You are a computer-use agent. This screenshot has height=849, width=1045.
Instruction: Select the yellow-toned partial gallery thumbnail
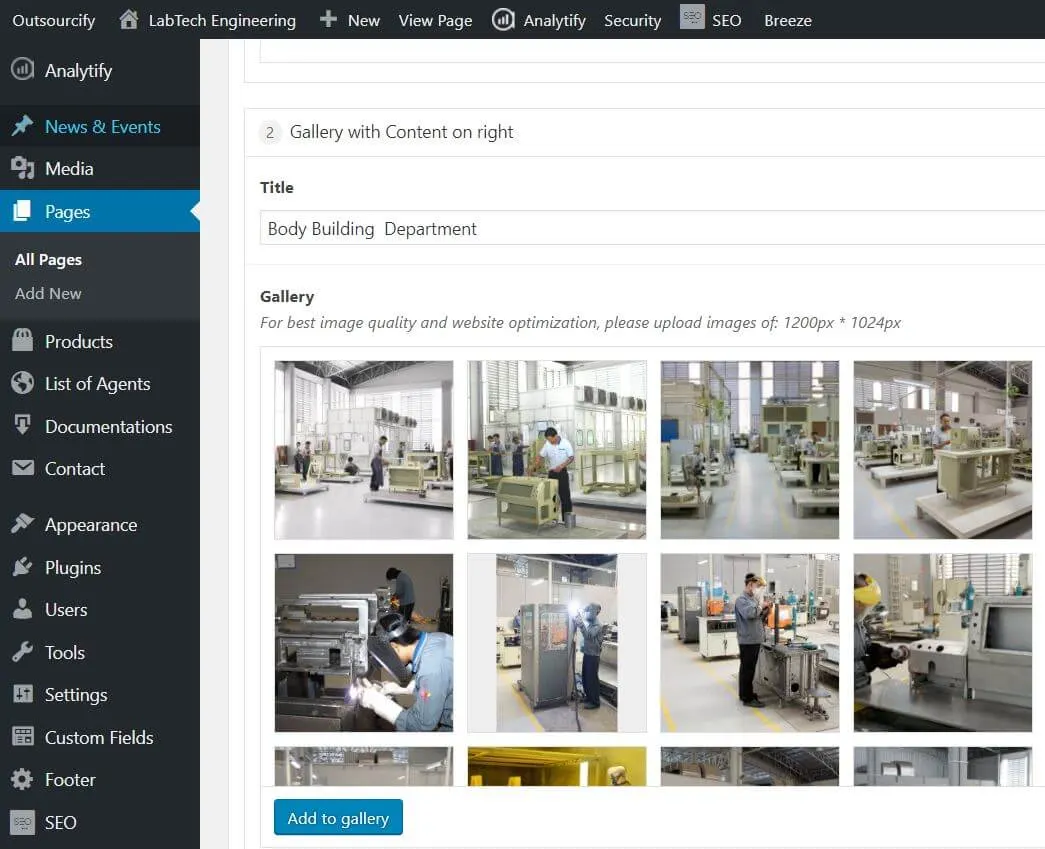coord(556,766)
